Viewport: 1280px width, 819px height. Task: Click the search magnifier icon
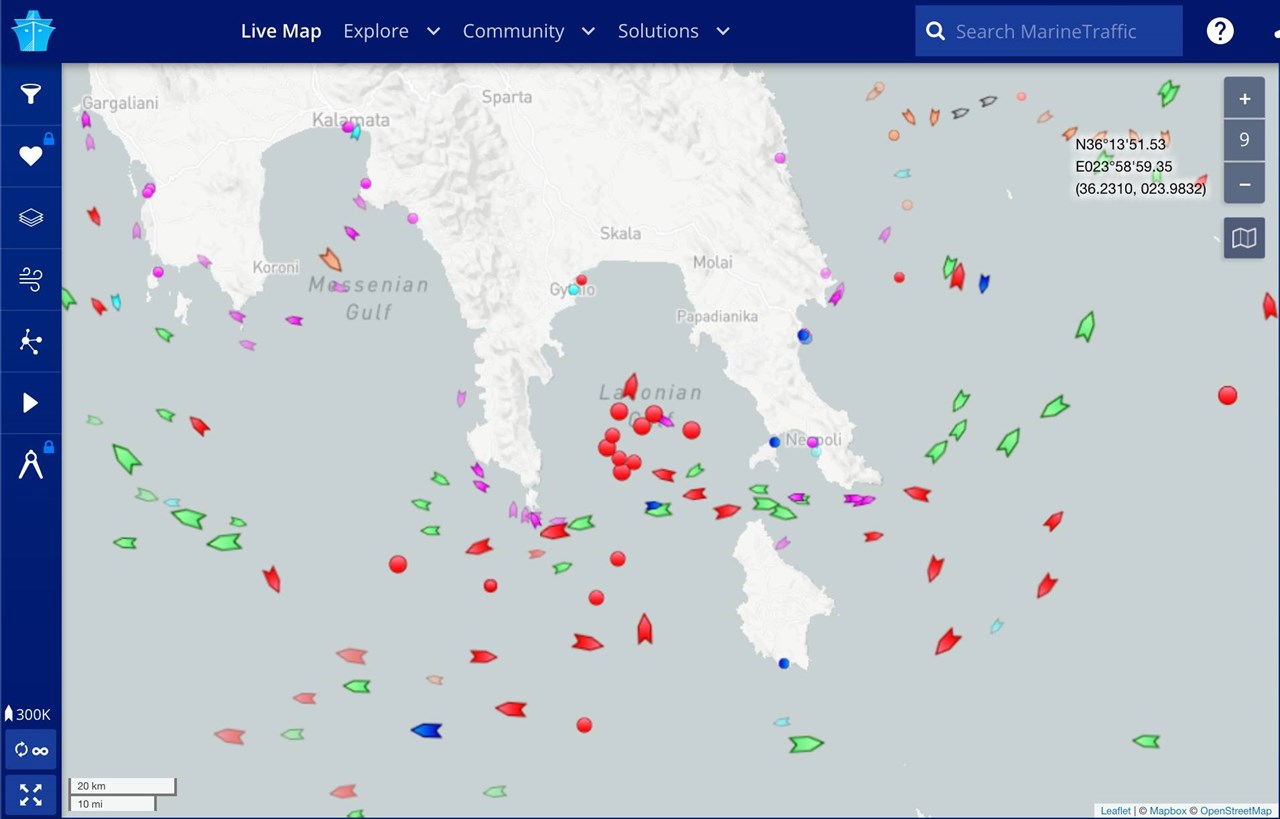(935, 31)
